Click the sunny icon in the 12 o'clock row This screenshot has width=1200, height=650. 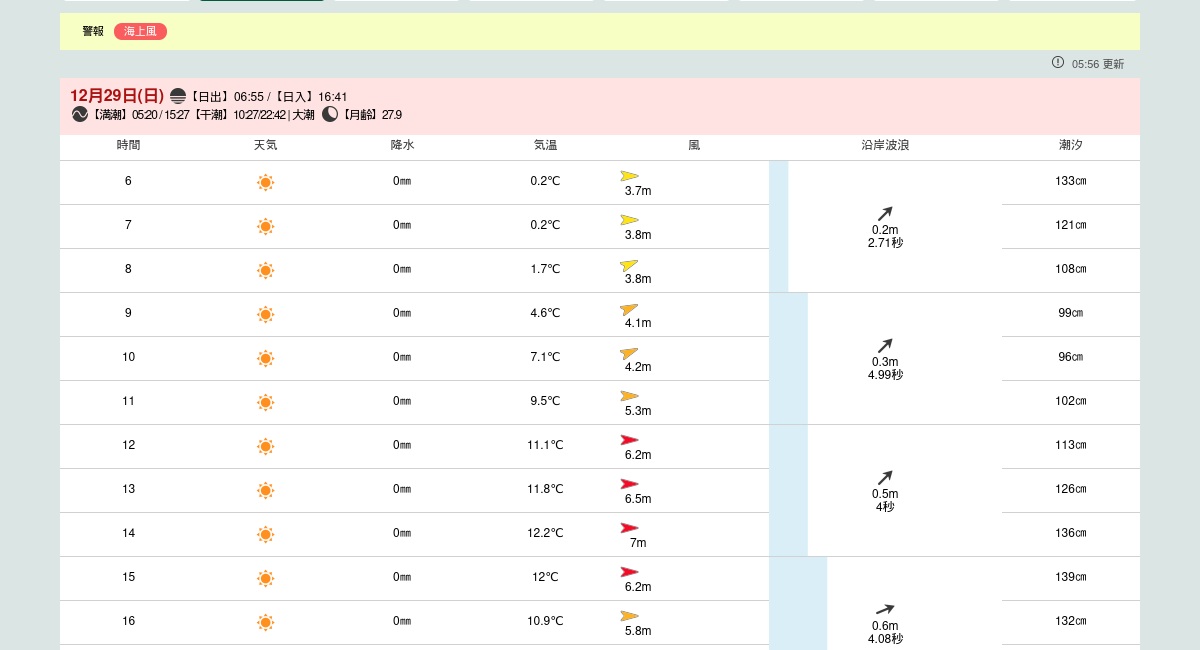265,446
